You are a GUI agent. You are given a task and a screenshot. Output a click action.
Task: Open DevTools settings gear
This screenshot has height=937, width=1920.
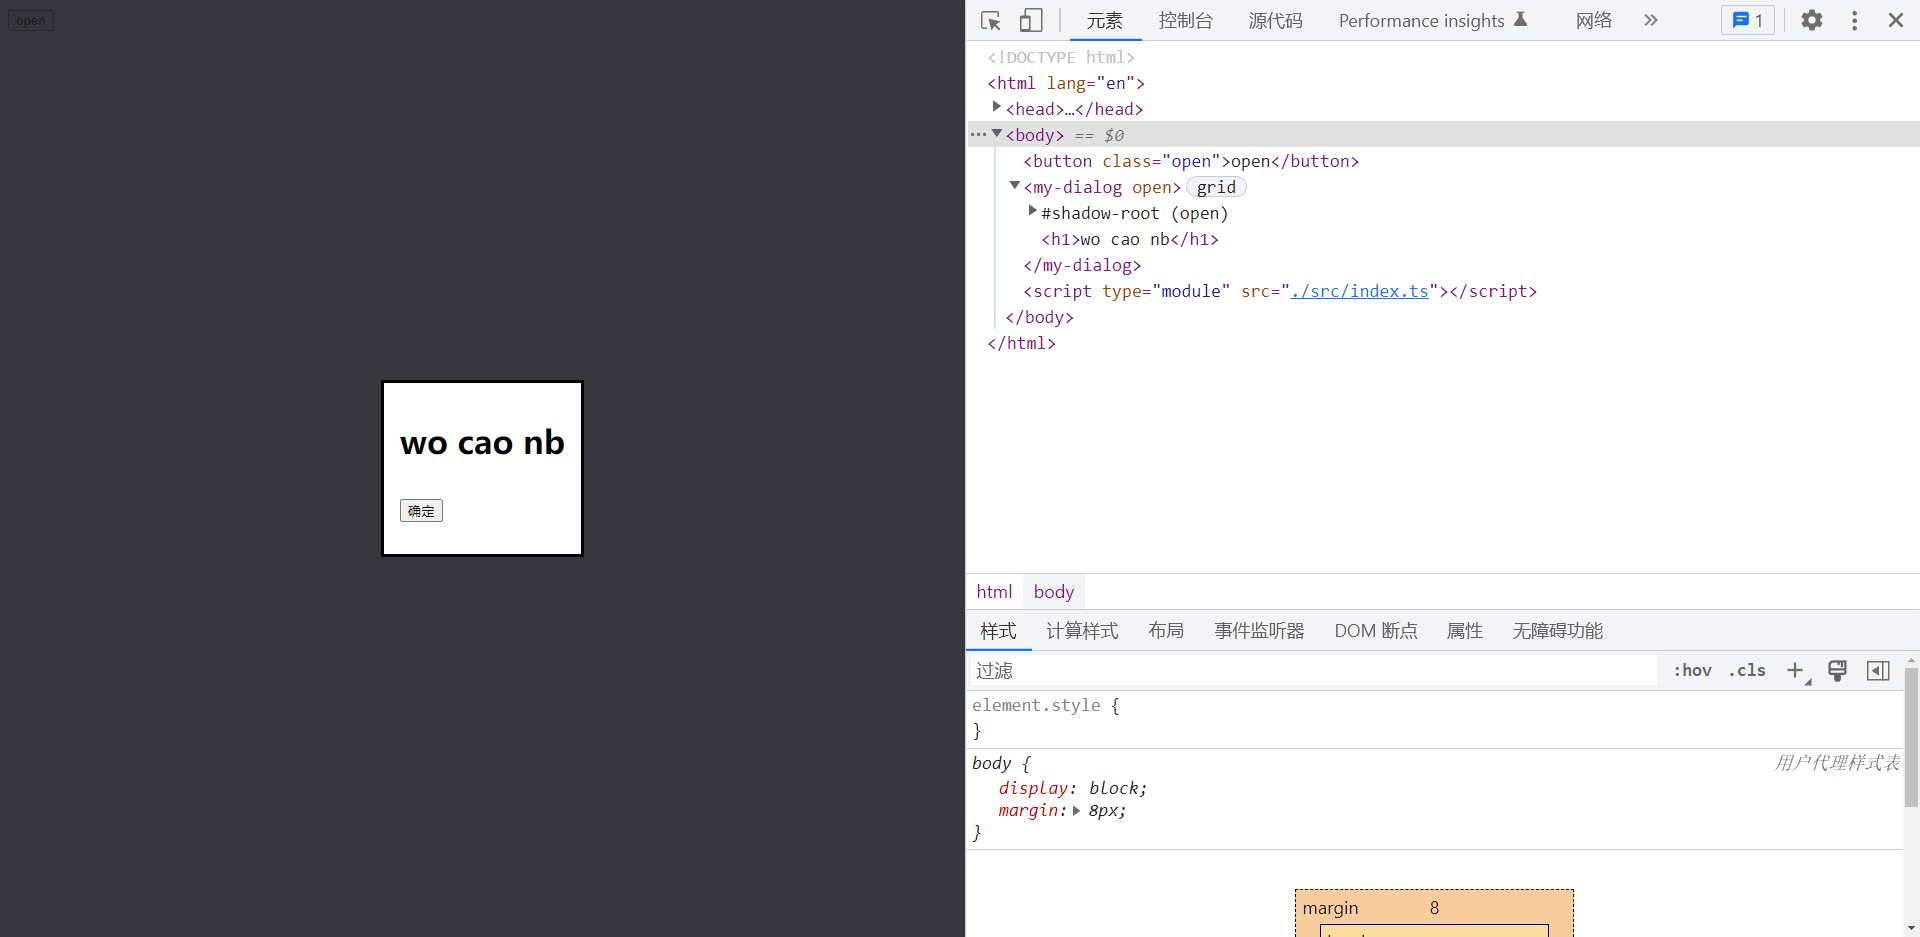point(1812,20)
